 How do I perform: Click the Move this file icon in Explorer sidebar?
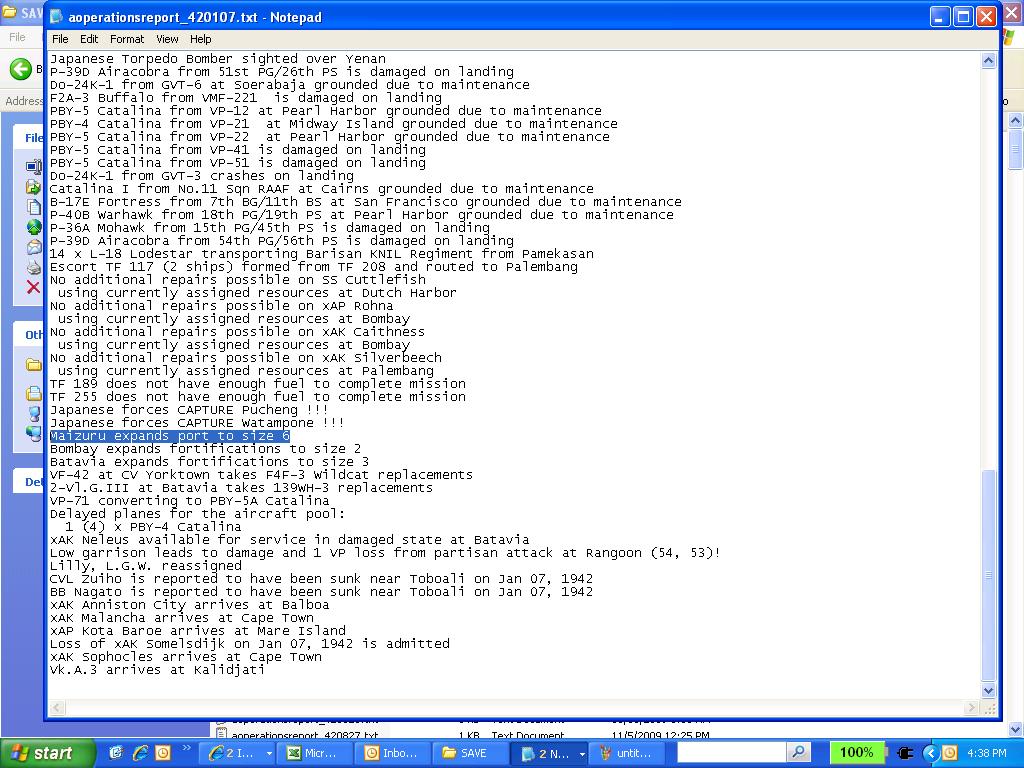point(33,187)
